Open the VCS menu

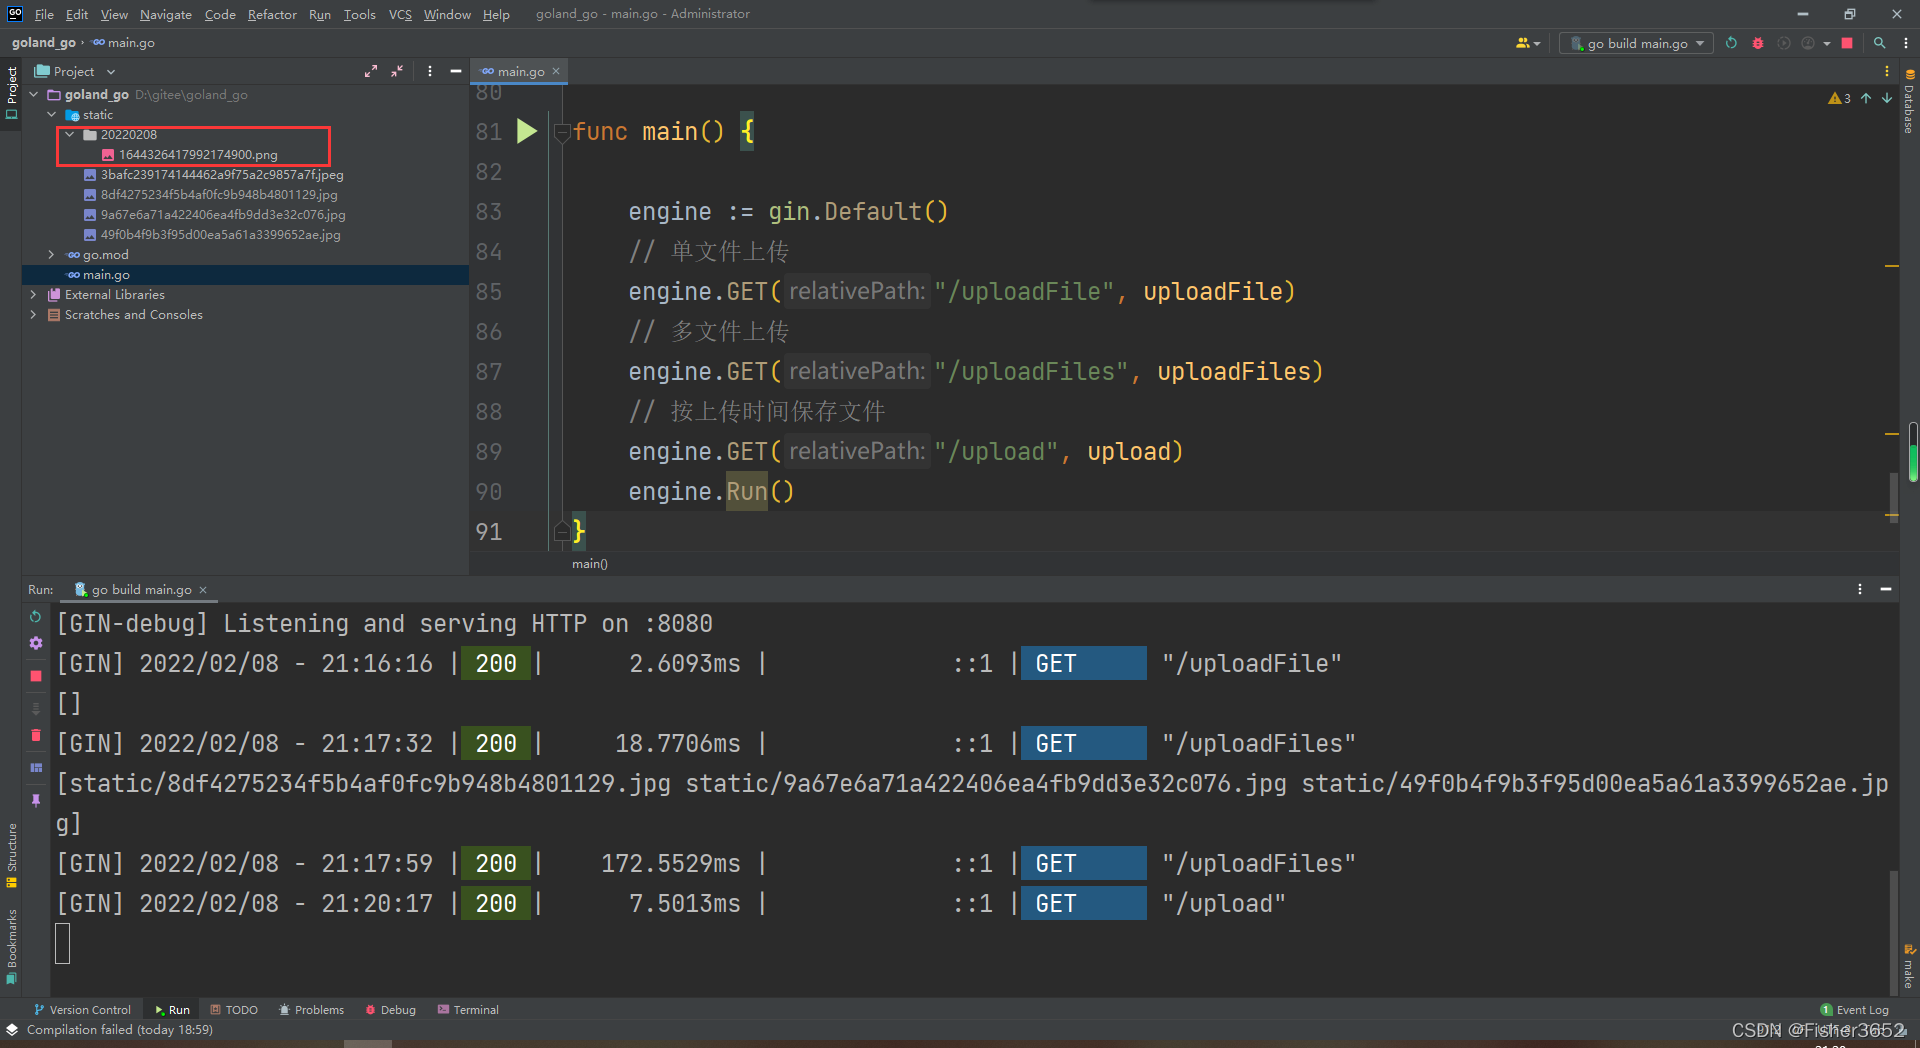click(x=400, y=14)
